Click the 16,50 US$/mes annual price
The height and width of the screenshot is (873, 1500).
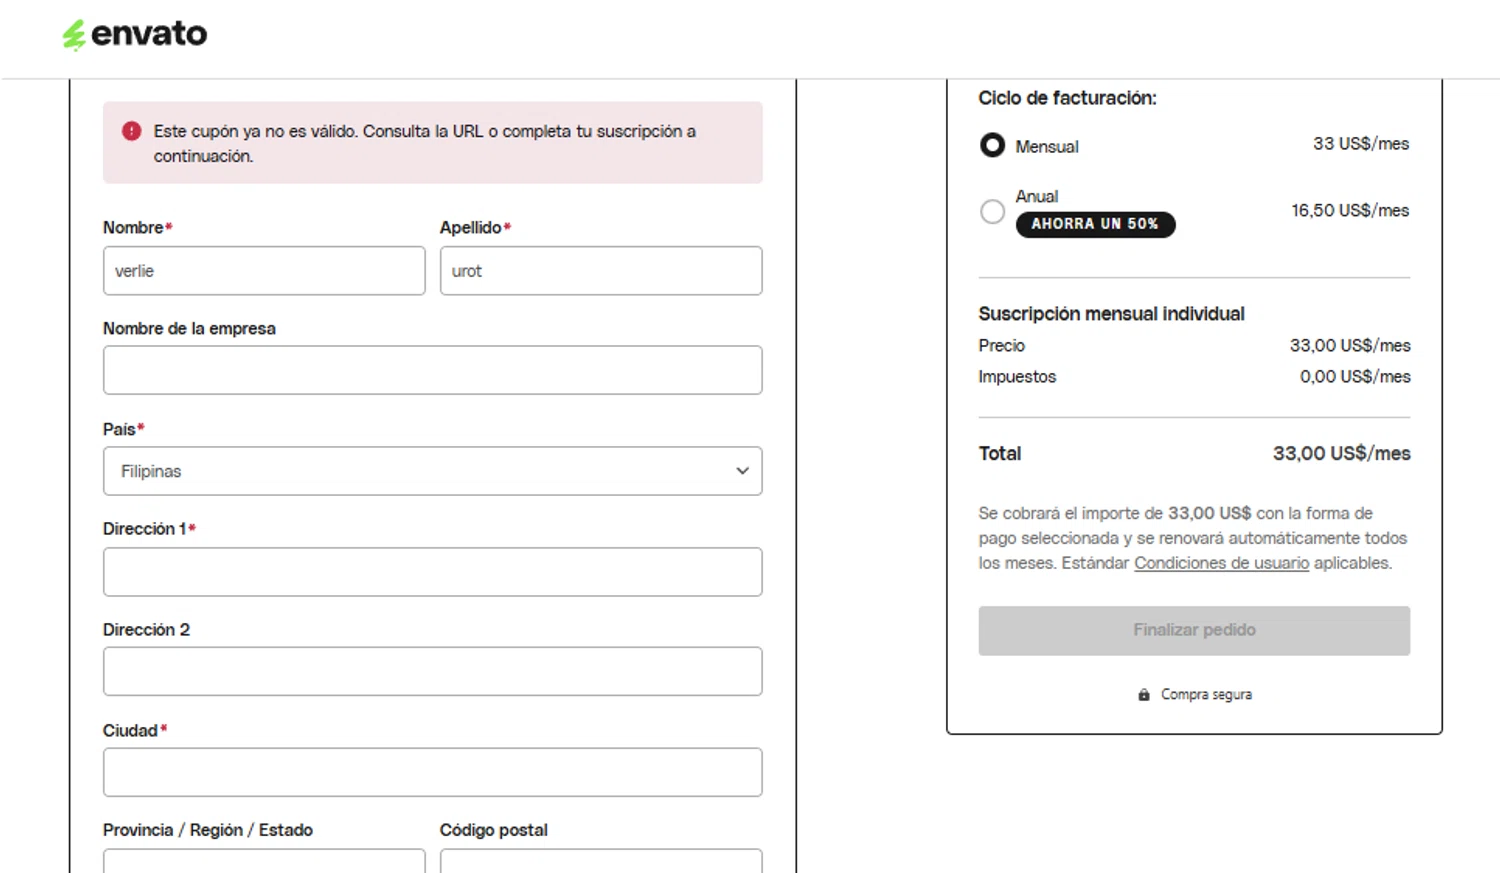click(x=1350, y=210)
